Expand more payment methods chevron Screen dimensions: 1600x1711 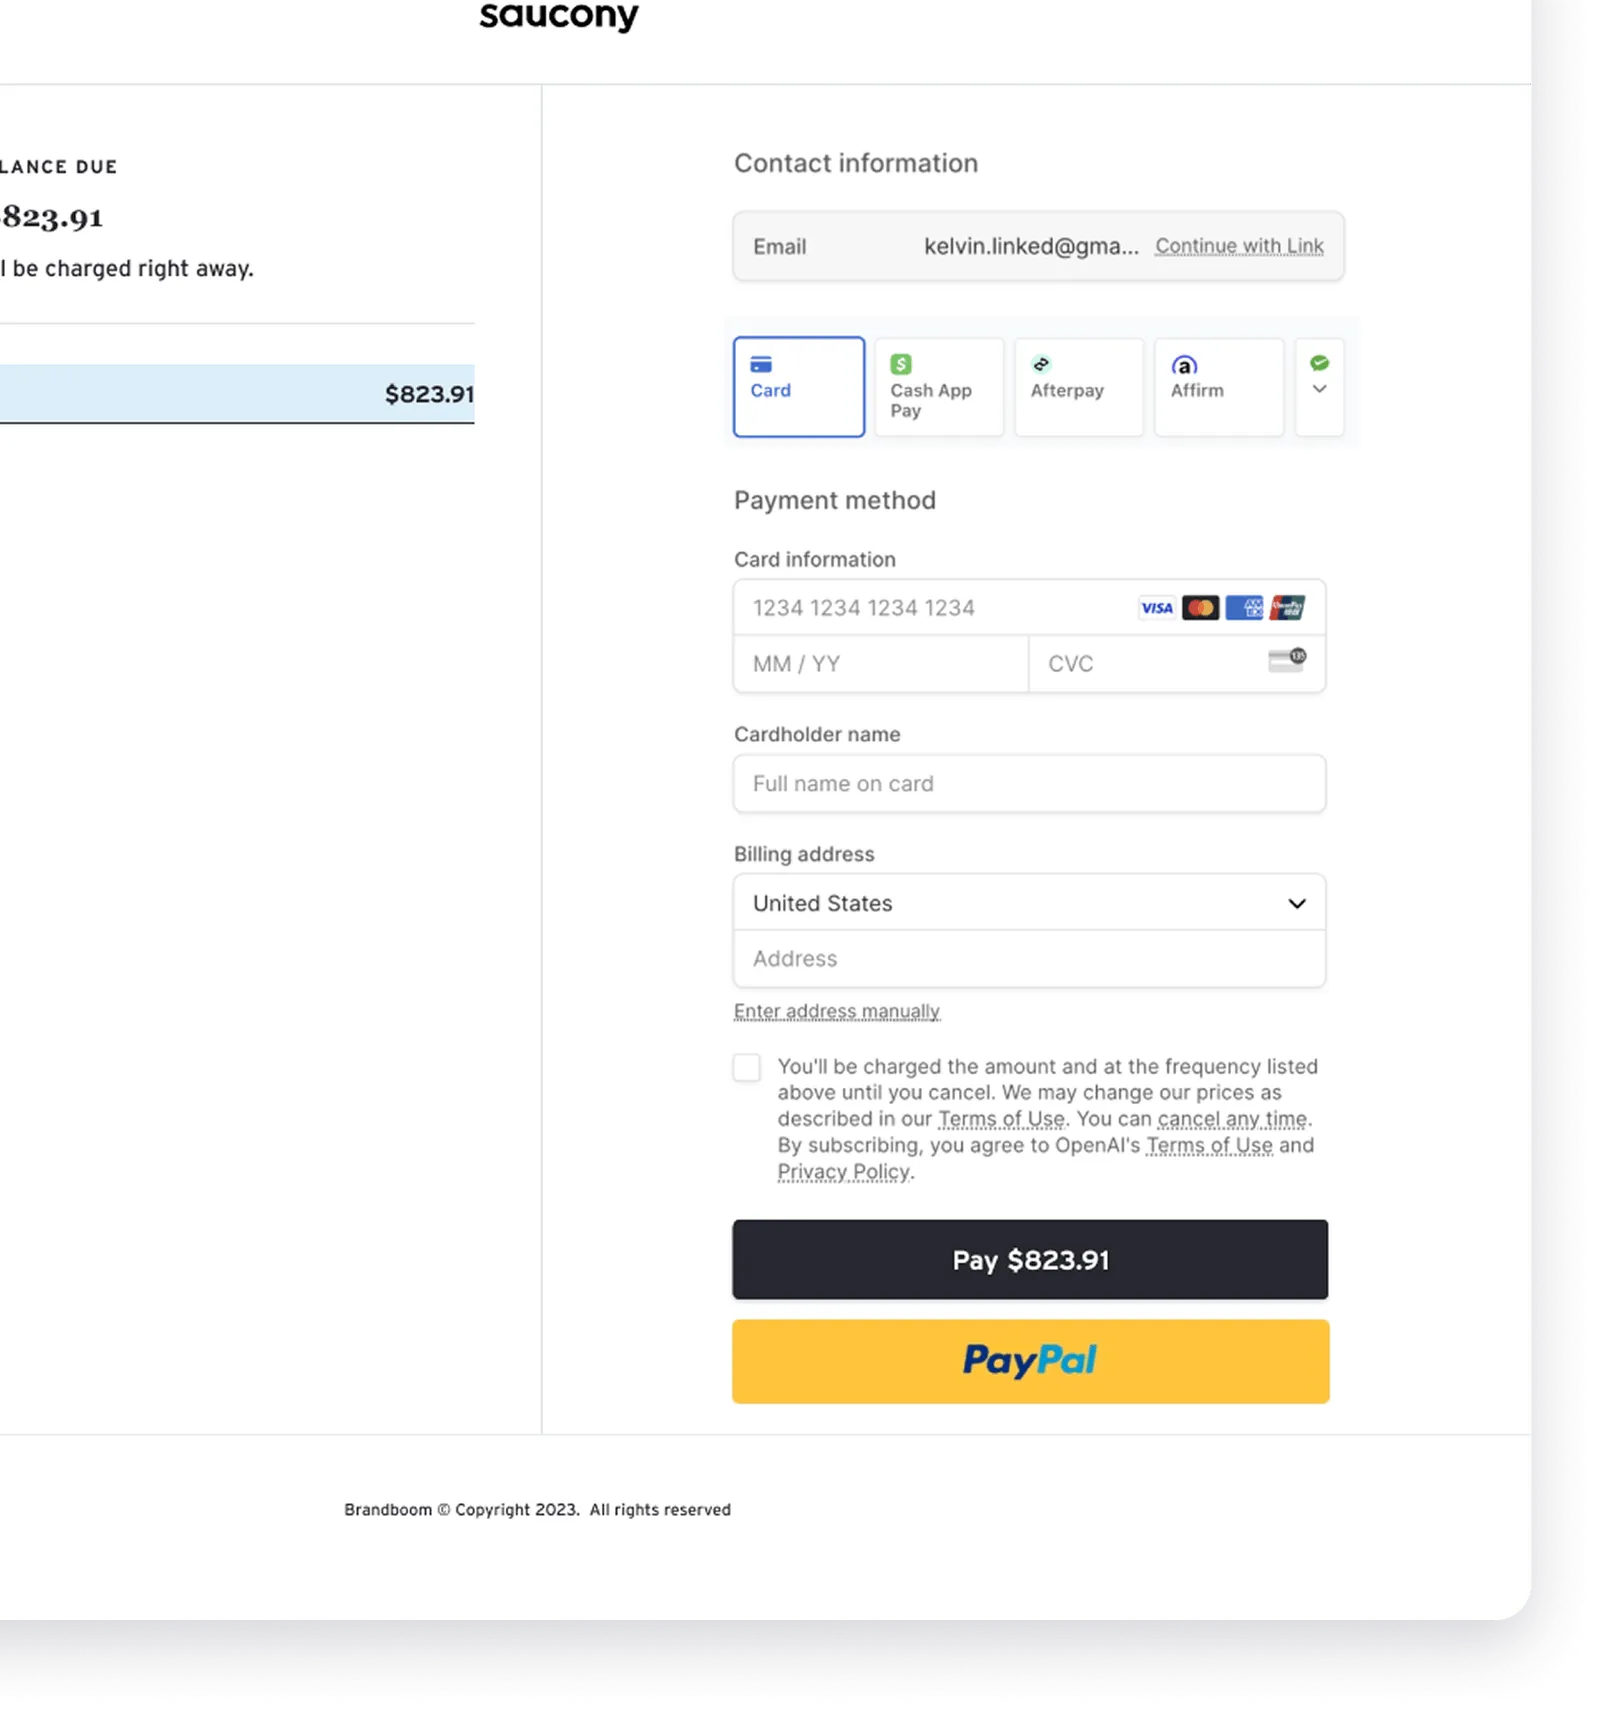(x=1320, y=389)
